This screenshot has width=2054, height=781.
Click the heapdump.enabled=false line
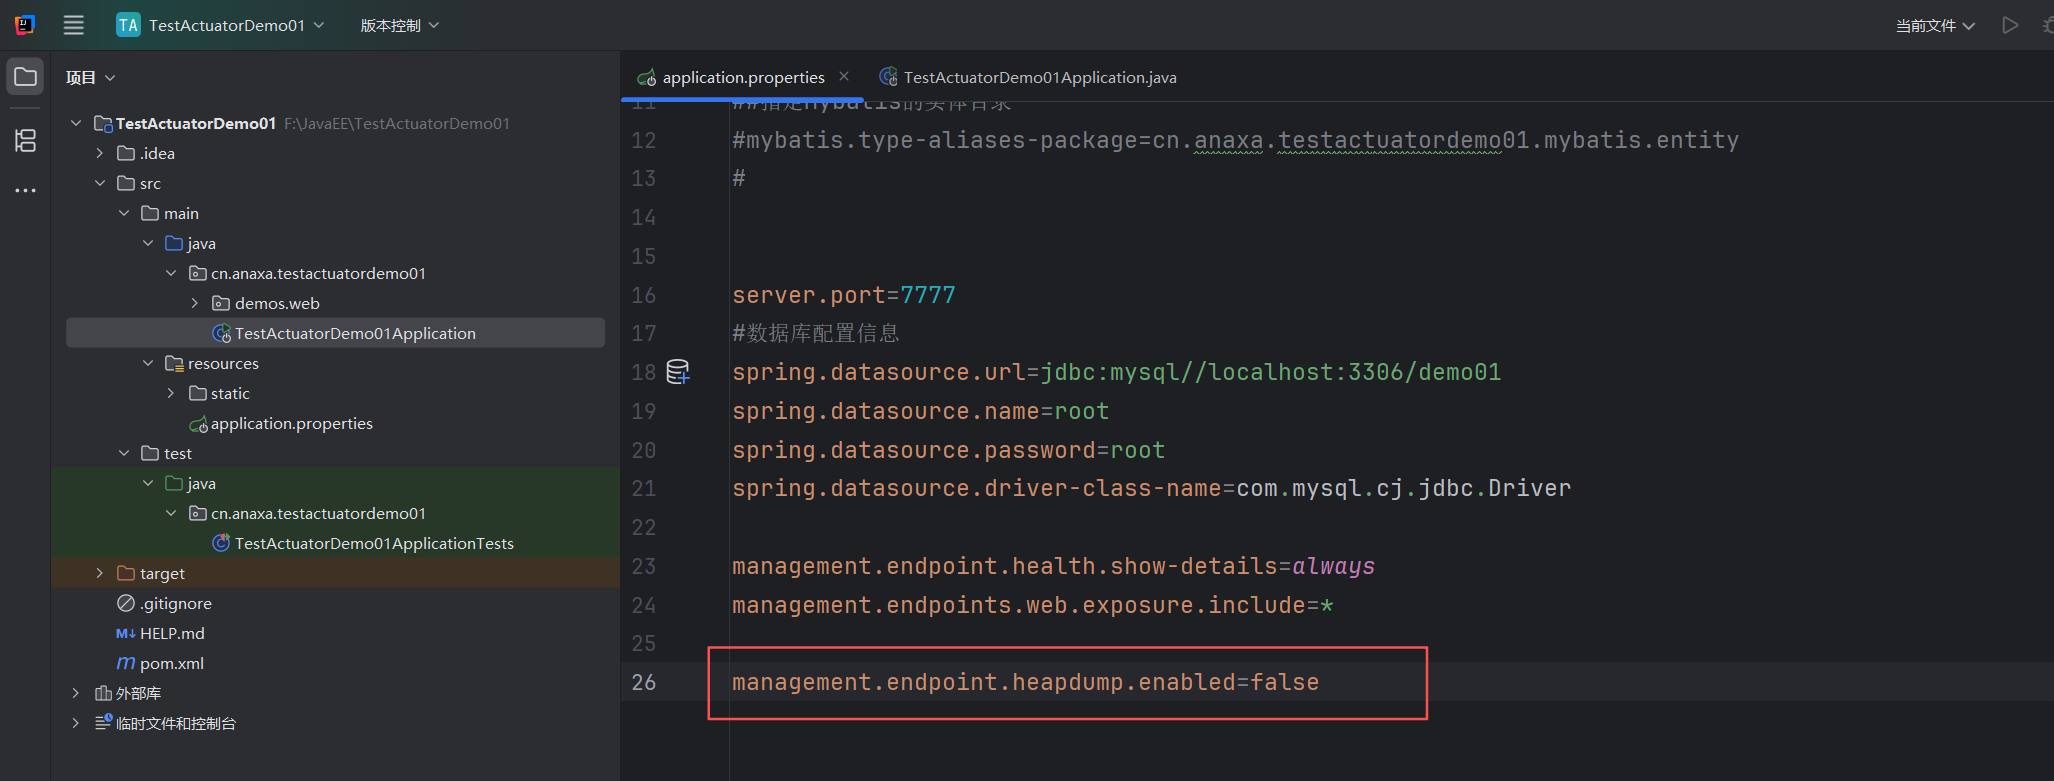1025,682
